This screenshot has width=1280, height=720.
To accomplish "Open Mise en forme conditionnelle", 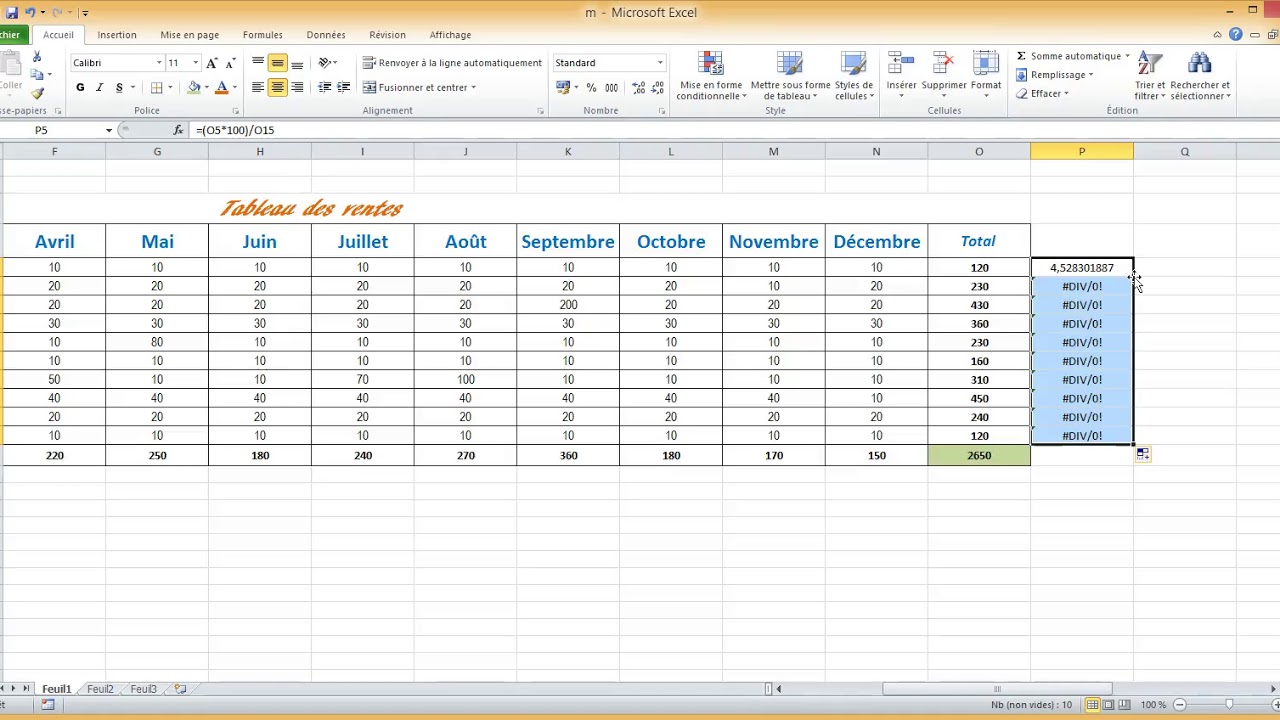I will pos(710,76).
